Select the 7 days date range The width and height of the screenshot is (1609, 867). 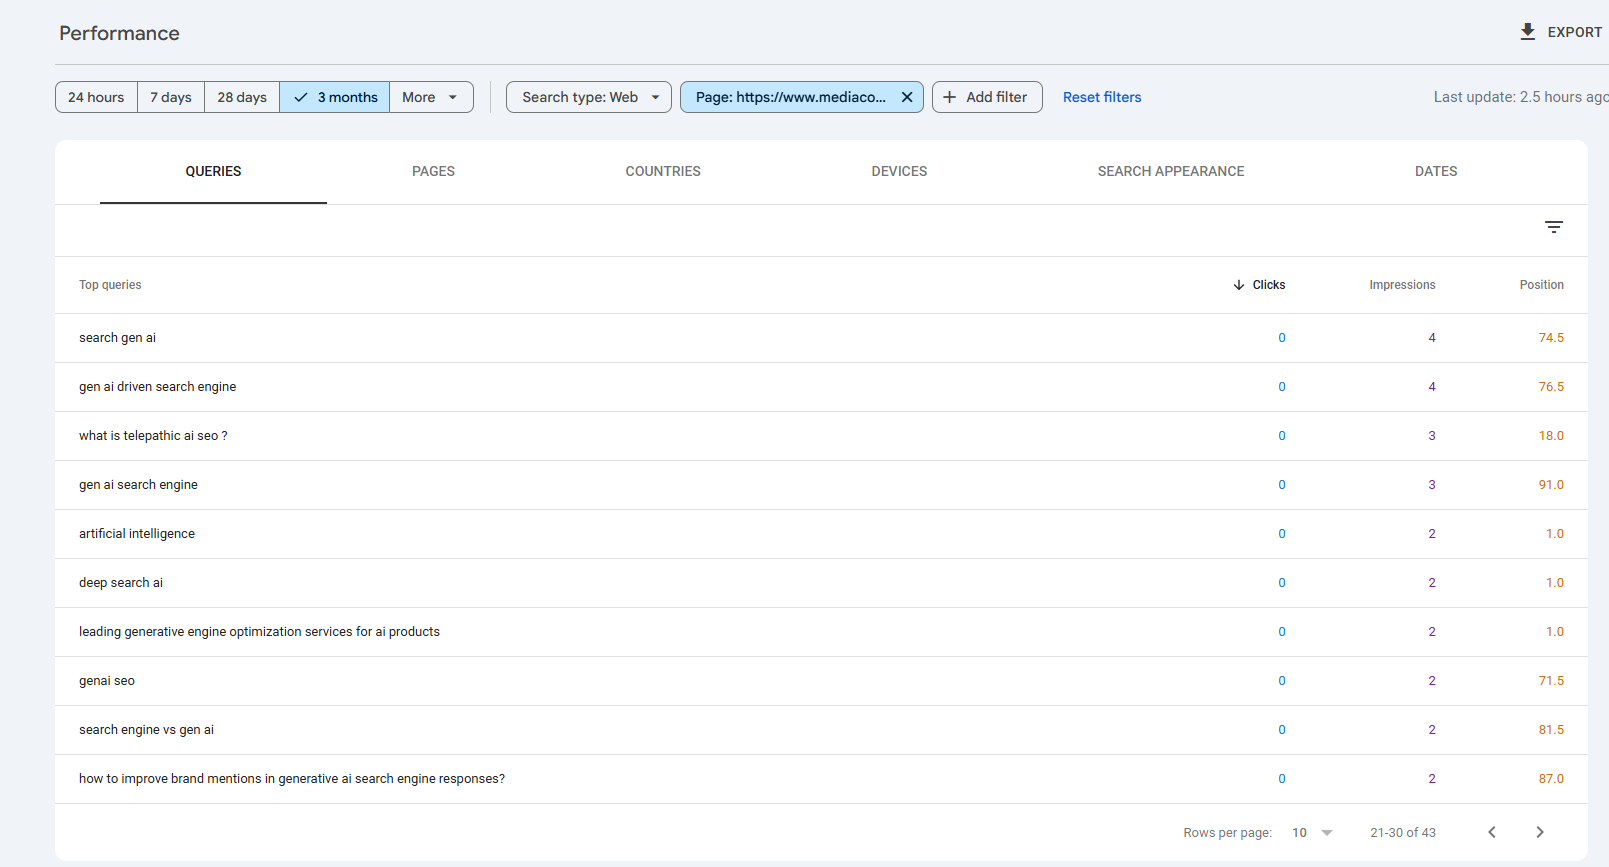click(171, 97)
